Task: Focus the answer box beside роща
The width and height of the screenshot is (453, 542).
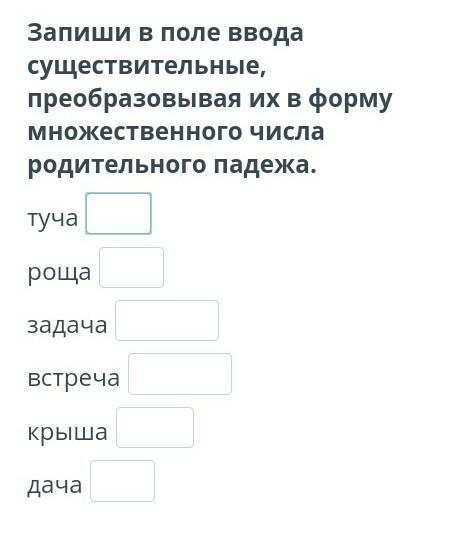Action: click(131, 267)
